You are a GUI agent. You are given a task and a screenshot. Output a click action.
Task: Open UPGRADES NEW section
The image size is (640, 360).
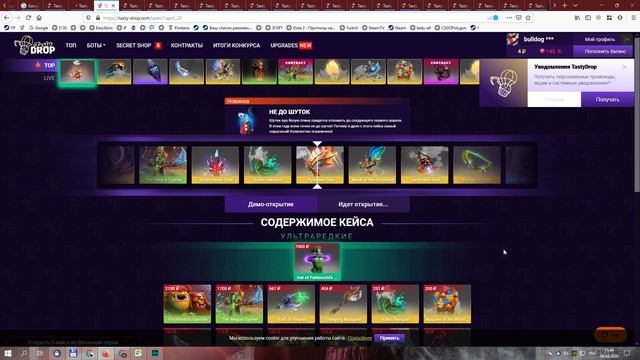[291, 45]
